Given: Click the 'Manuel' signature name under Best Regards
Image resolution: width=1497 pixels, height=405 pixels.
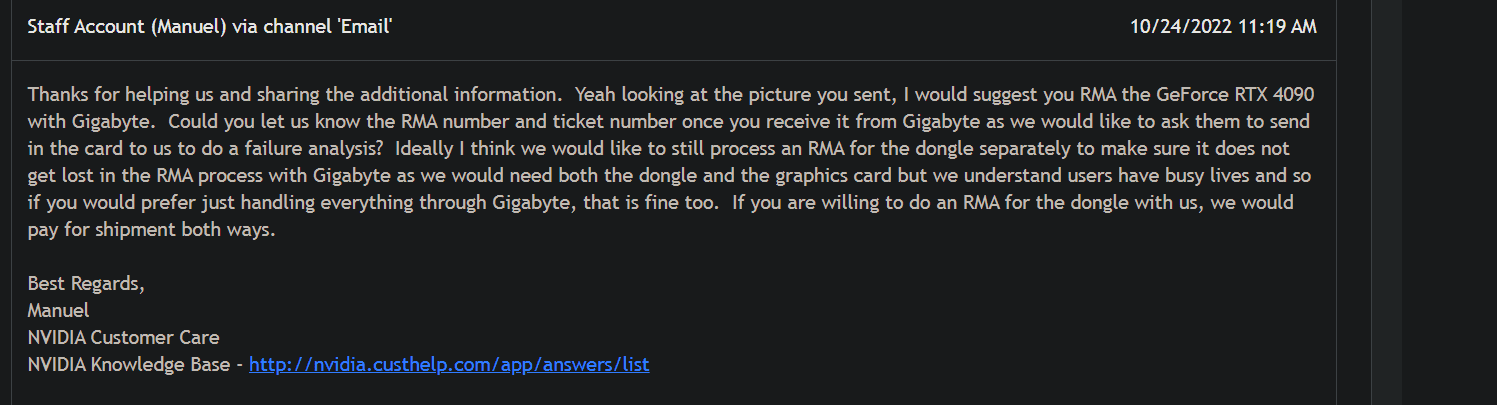Looking at the screenshot, I should pos(58,310).
